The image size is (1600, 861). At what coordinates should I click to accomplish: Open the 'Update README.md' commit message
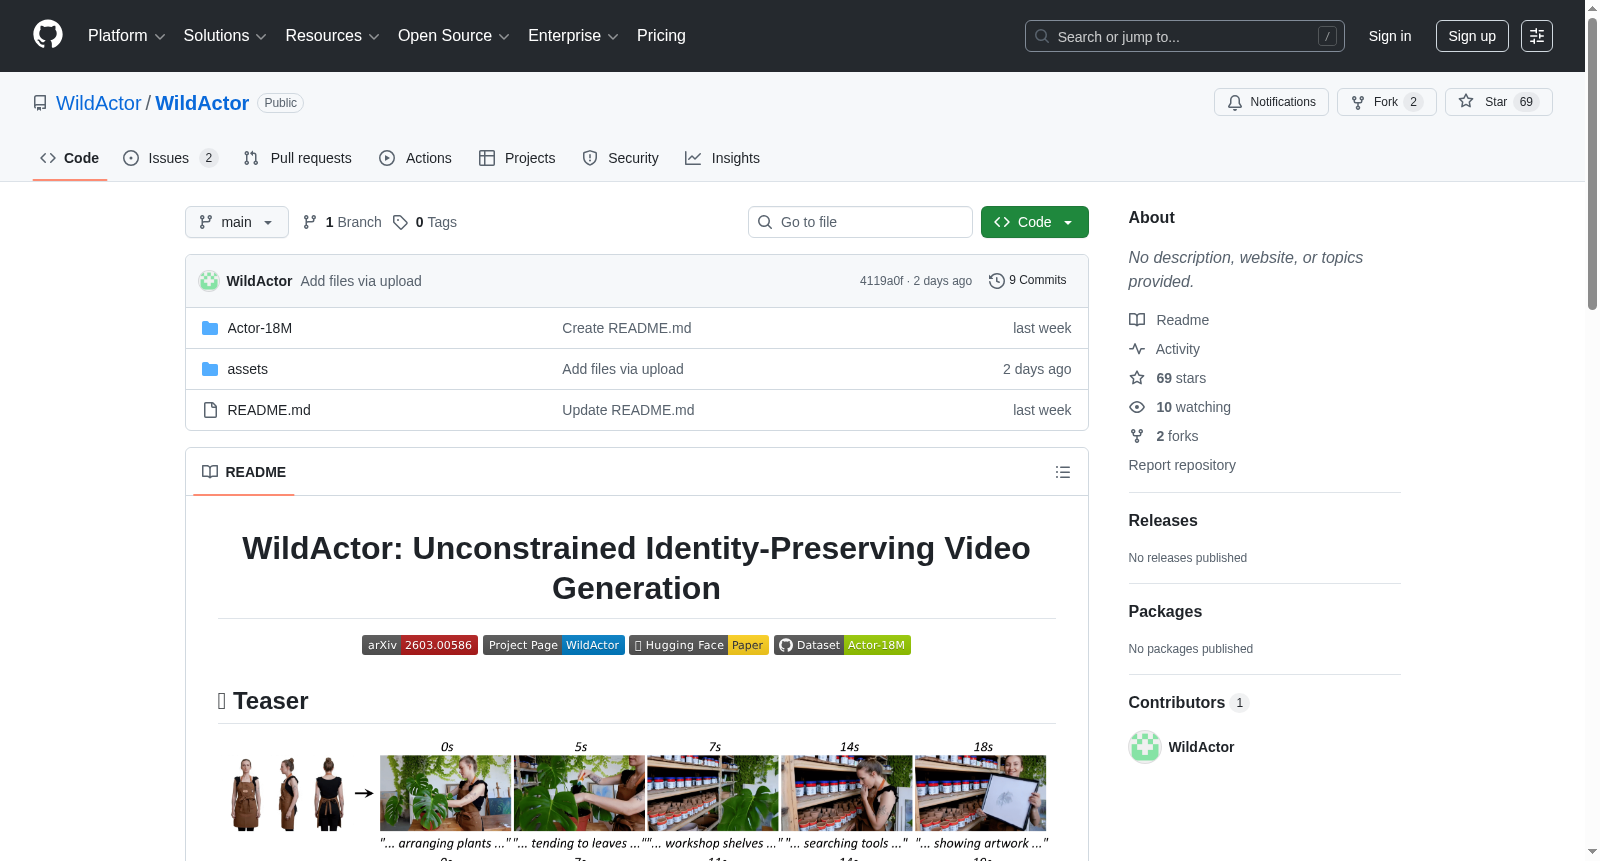point(628,410)
